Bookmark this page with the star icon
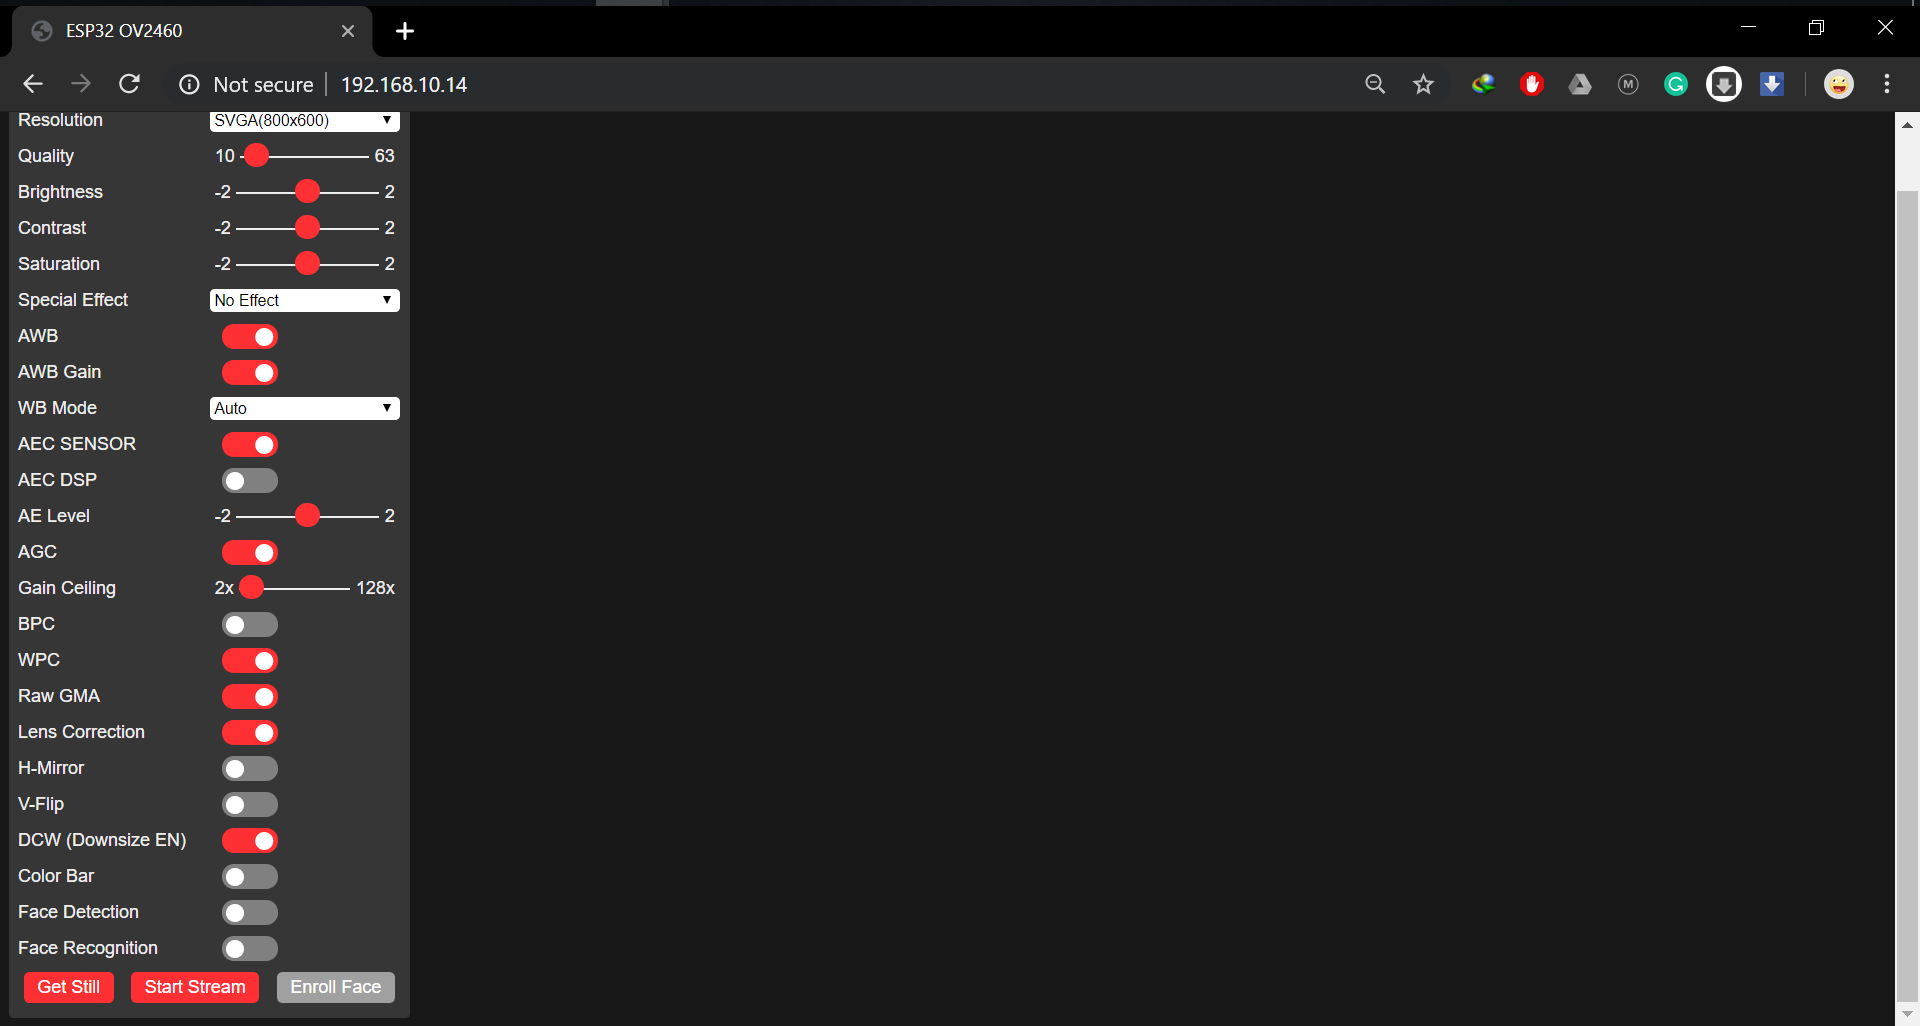 (x=1423, y=84)
